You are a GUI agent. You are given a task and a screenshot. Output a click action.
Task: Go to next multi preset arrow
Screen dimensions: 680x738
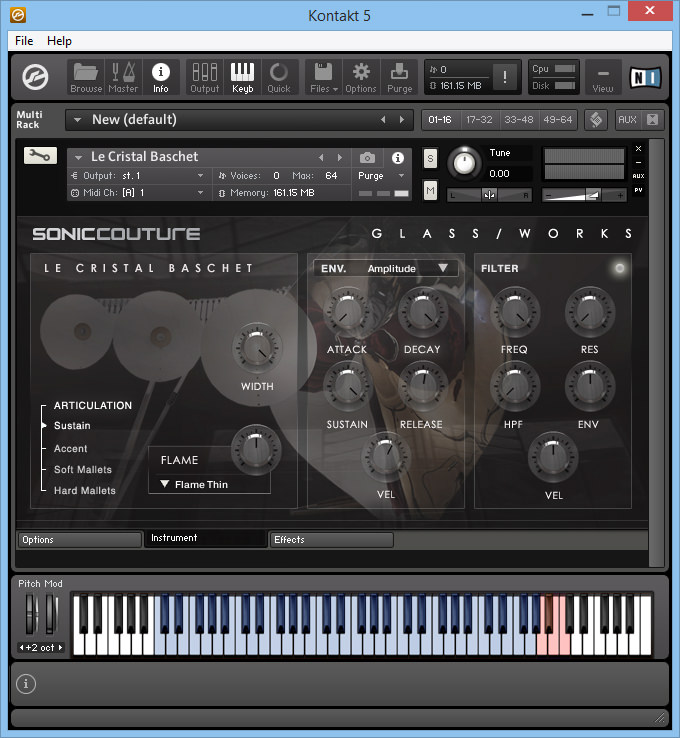coord(401,120)
